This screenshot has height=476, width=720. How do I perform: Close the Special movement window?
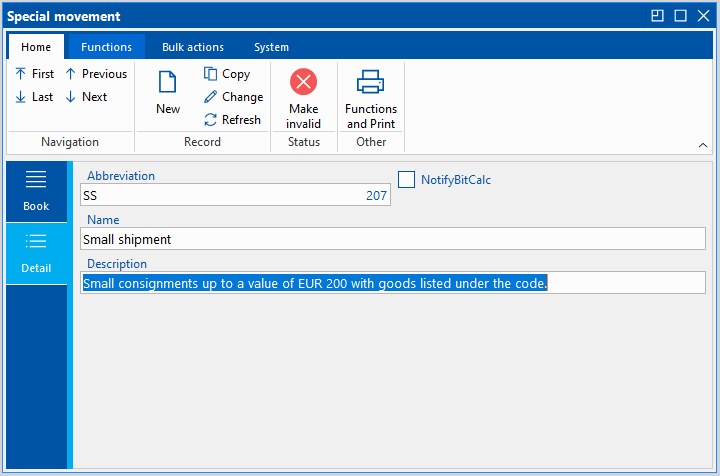(703, 16)
